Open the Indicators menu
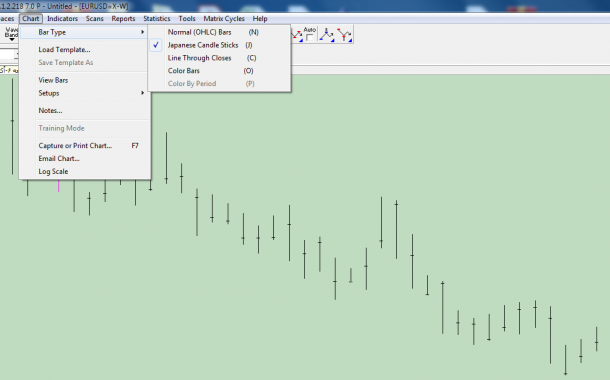This screenshot has height=380, width=610. pos(62,19)
